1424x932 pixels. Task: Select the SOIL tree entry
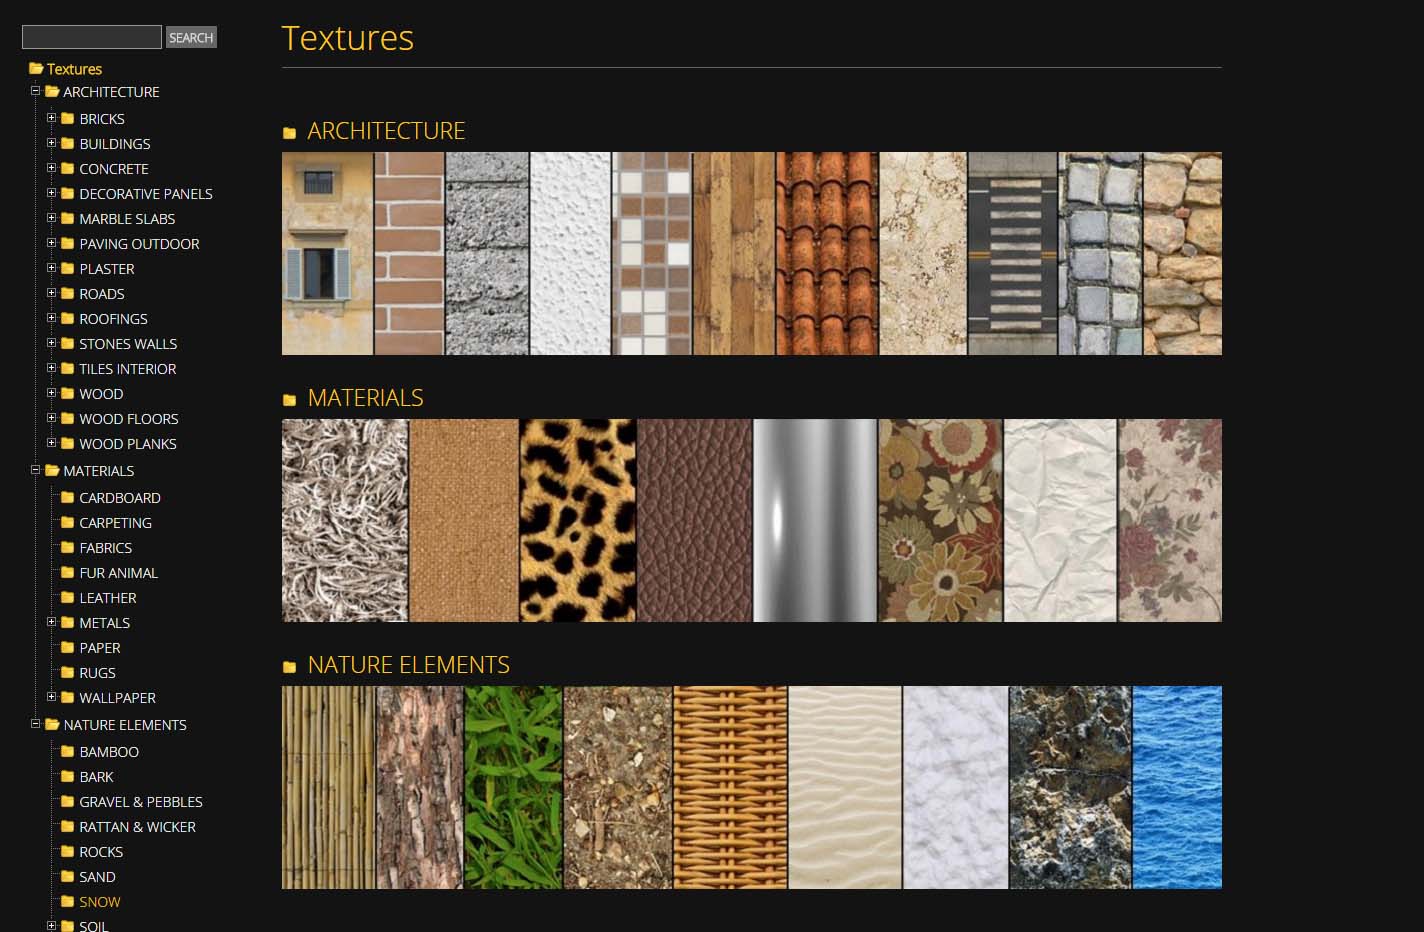coord(93,926)
